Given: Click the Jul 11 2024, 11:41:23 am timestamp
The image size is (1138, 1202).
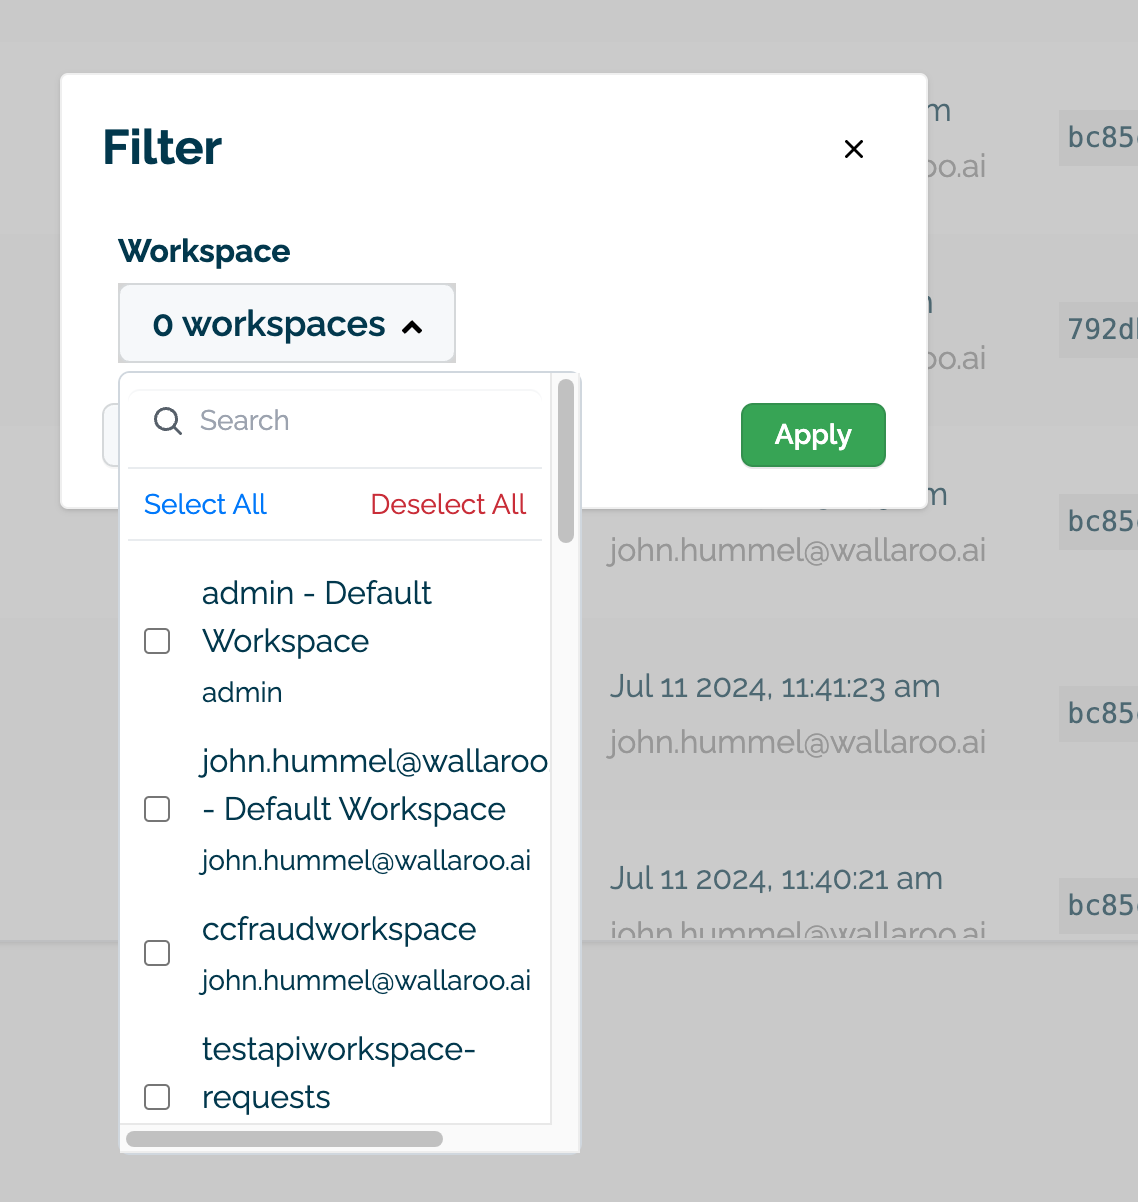Looking at the screenshot, I should click(x=775, y=687).
